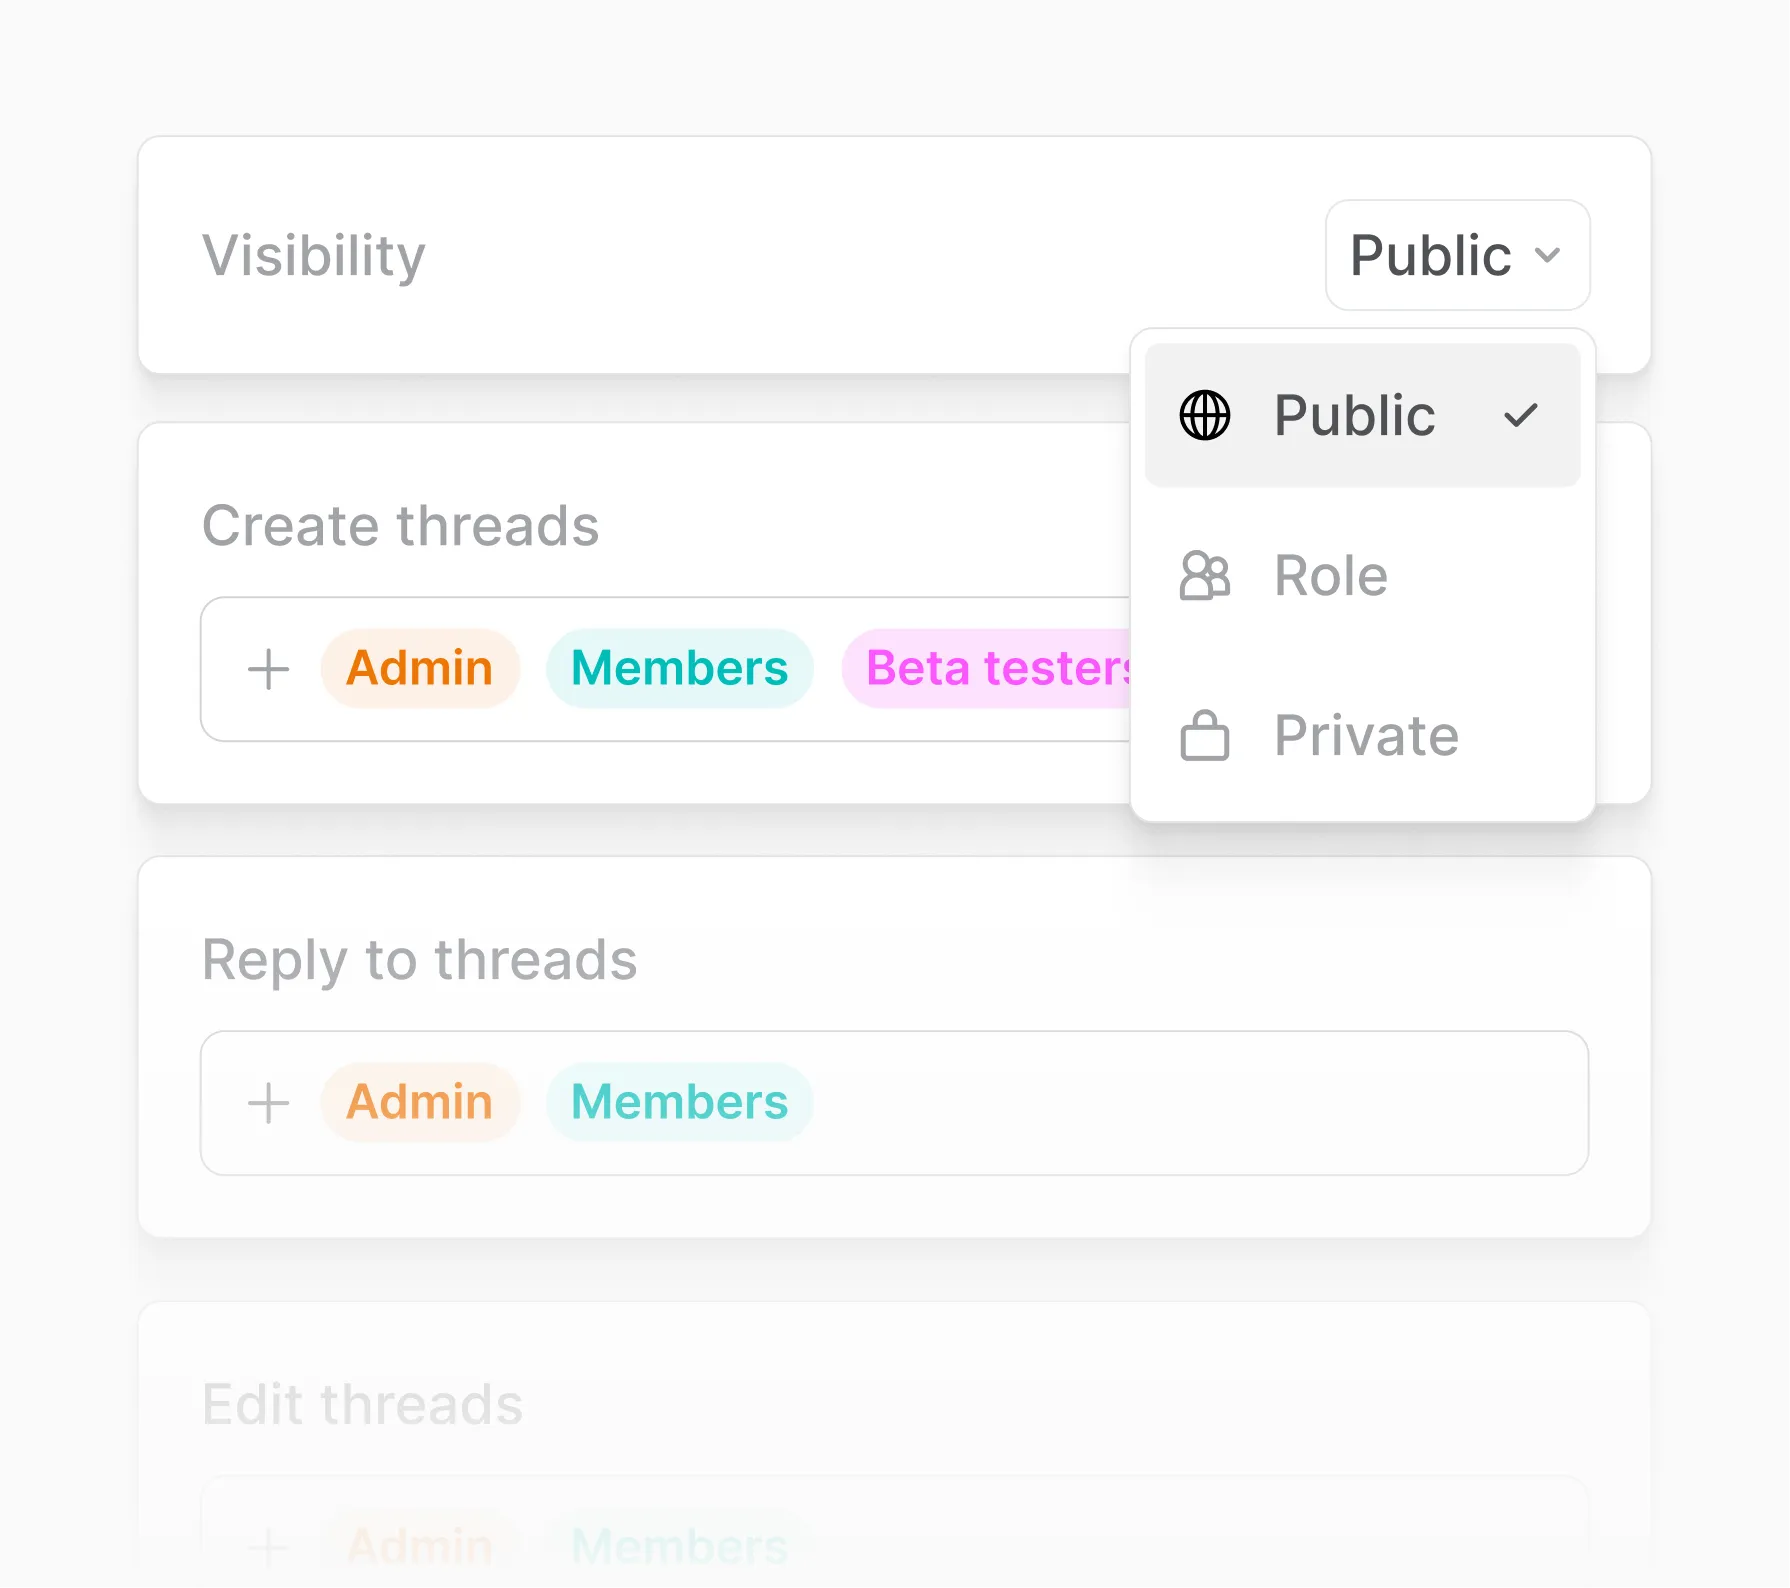Click the plus icon under Reply to threads
Viewport: 1790px width, 1588px height.
(267, 1102)
